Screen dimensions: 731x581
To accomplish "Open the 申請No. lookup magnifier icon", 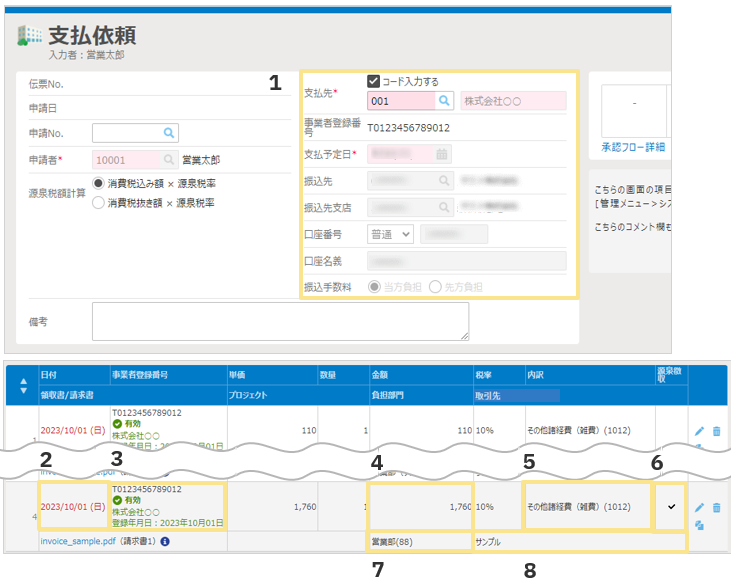I will click(169, 132).
